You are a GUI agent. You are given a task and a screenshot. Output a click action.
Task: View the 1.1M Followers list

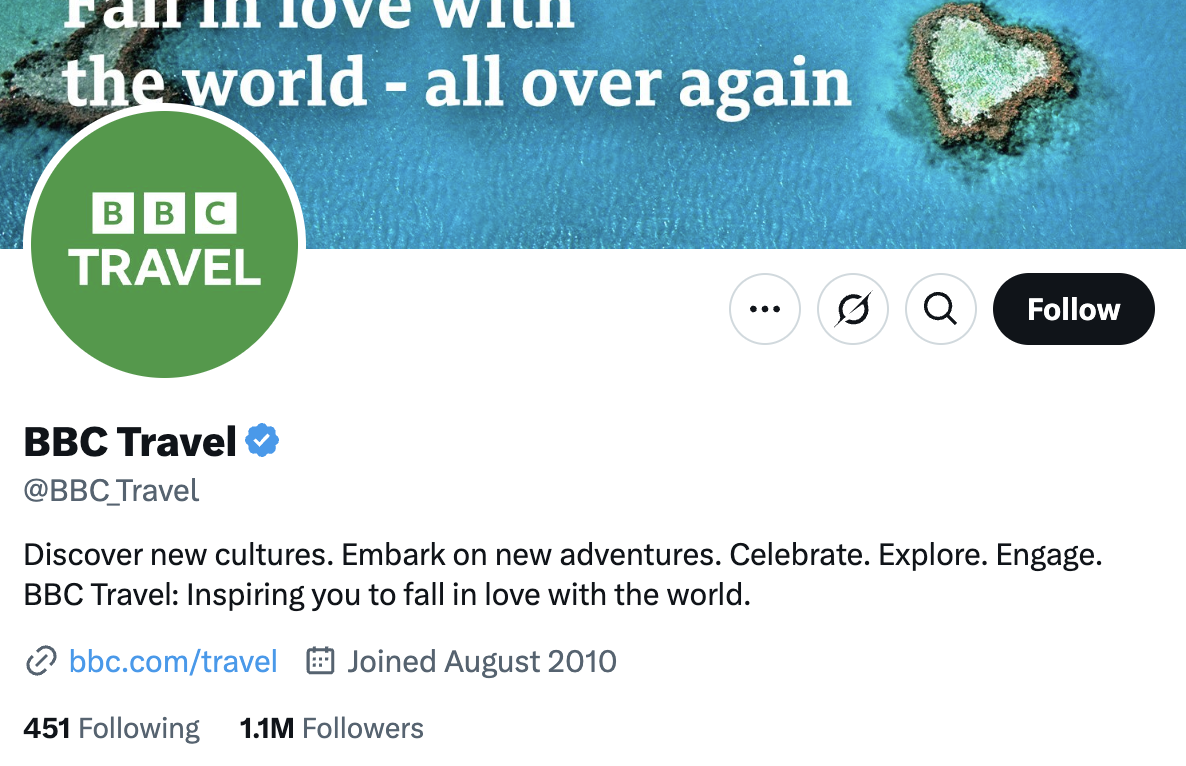(x=331, y=728)
